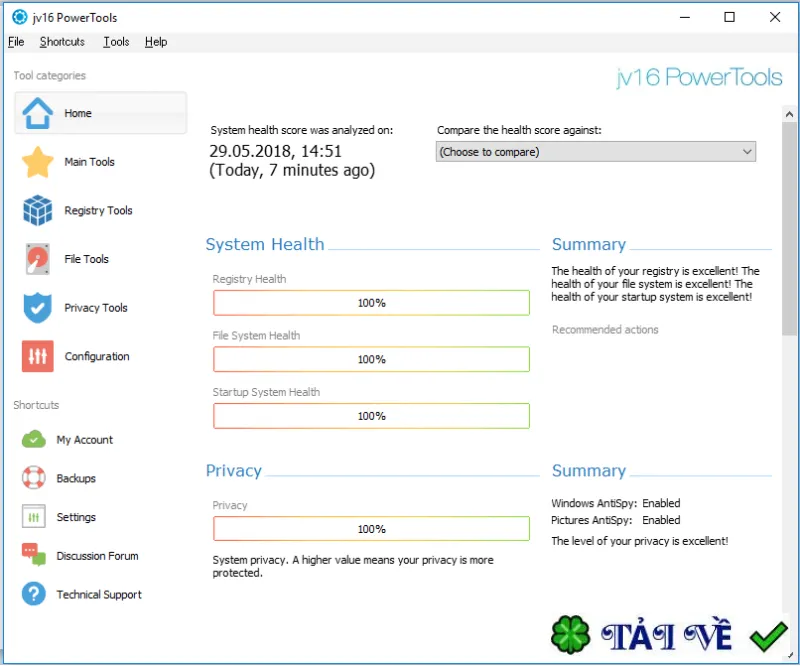800x666 pixels.
Task: Open the File menu
Action: 16,42
